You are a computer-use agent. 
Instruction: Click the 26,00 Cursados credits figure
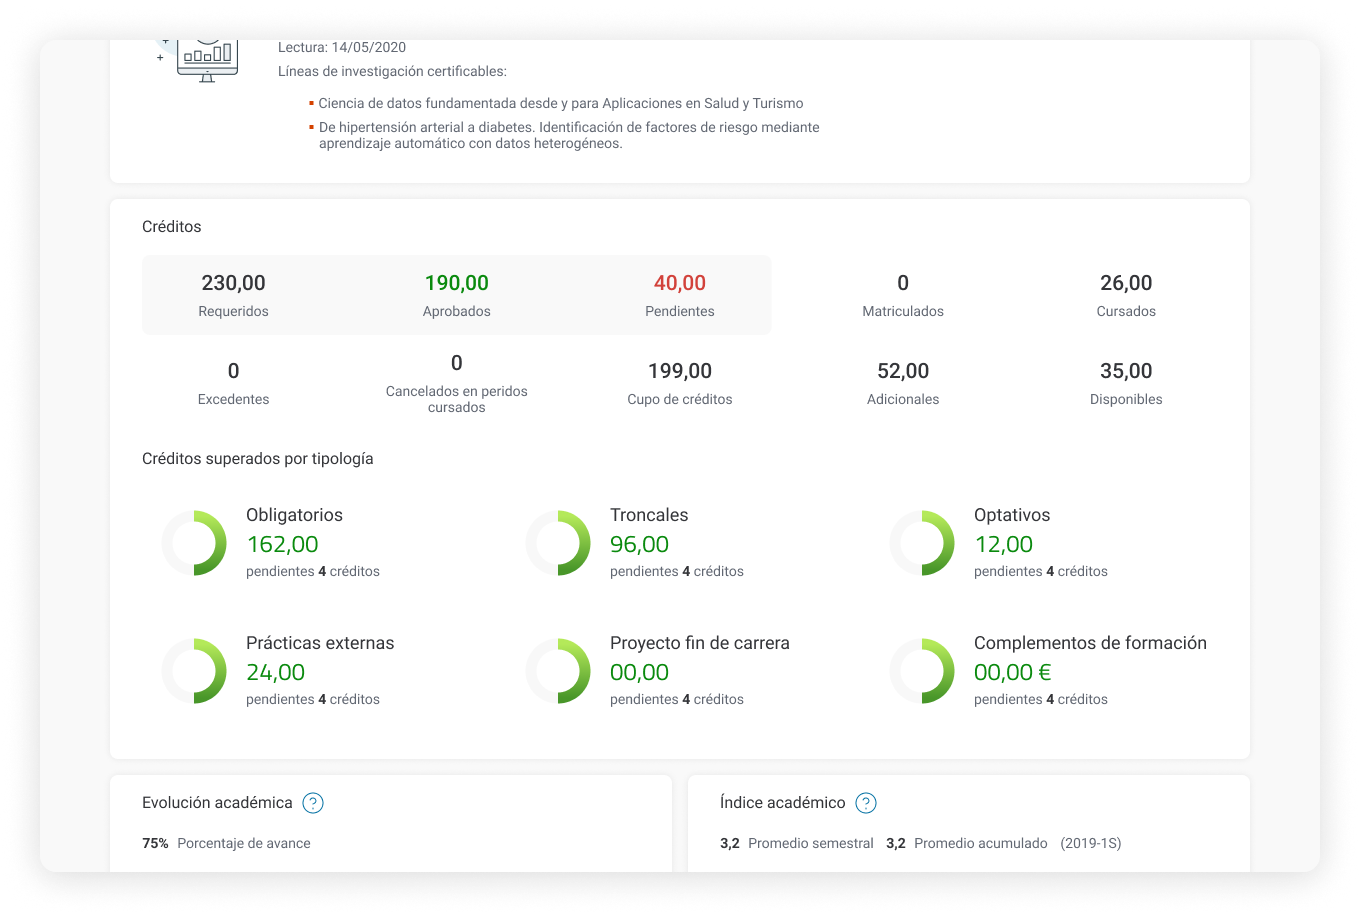click(x=1126, y=284)
